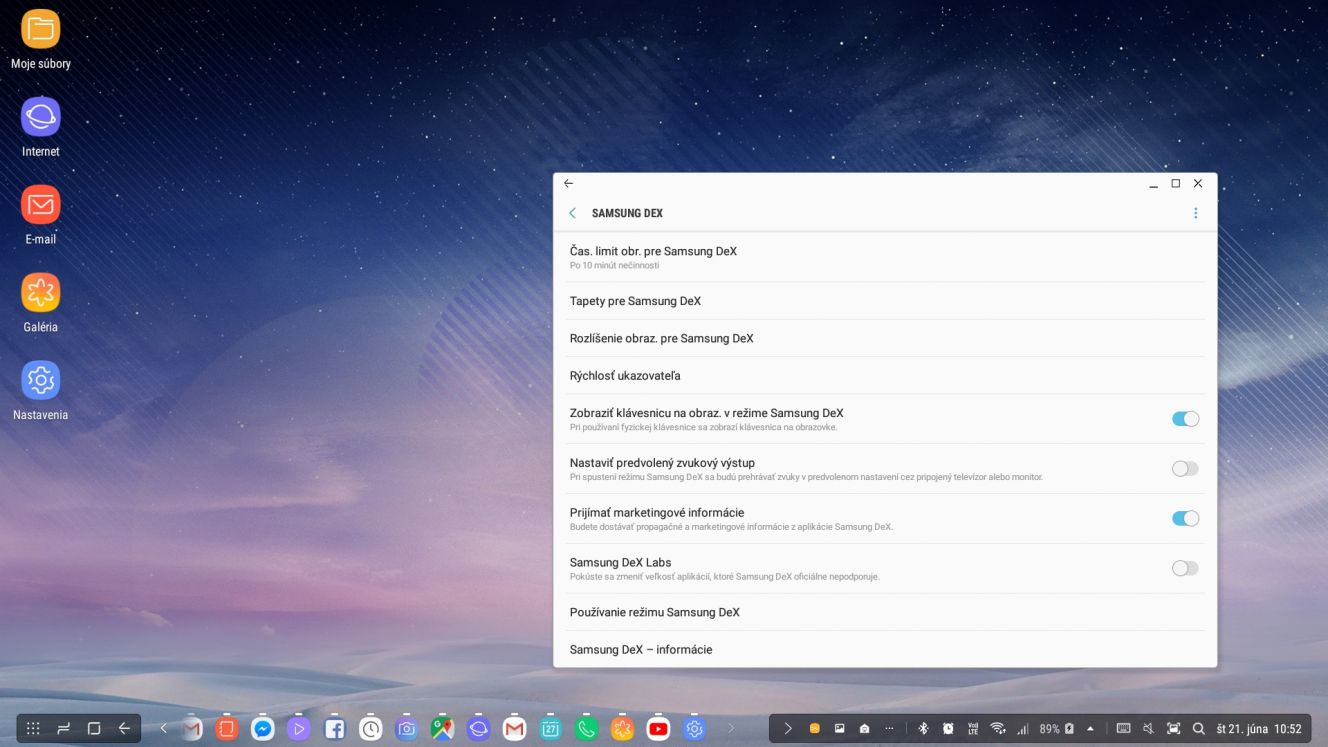The height and width of the screenshot is (747, 1328).
Task: Open the Galéria desktop icon
Action: [x=40, y=304]
